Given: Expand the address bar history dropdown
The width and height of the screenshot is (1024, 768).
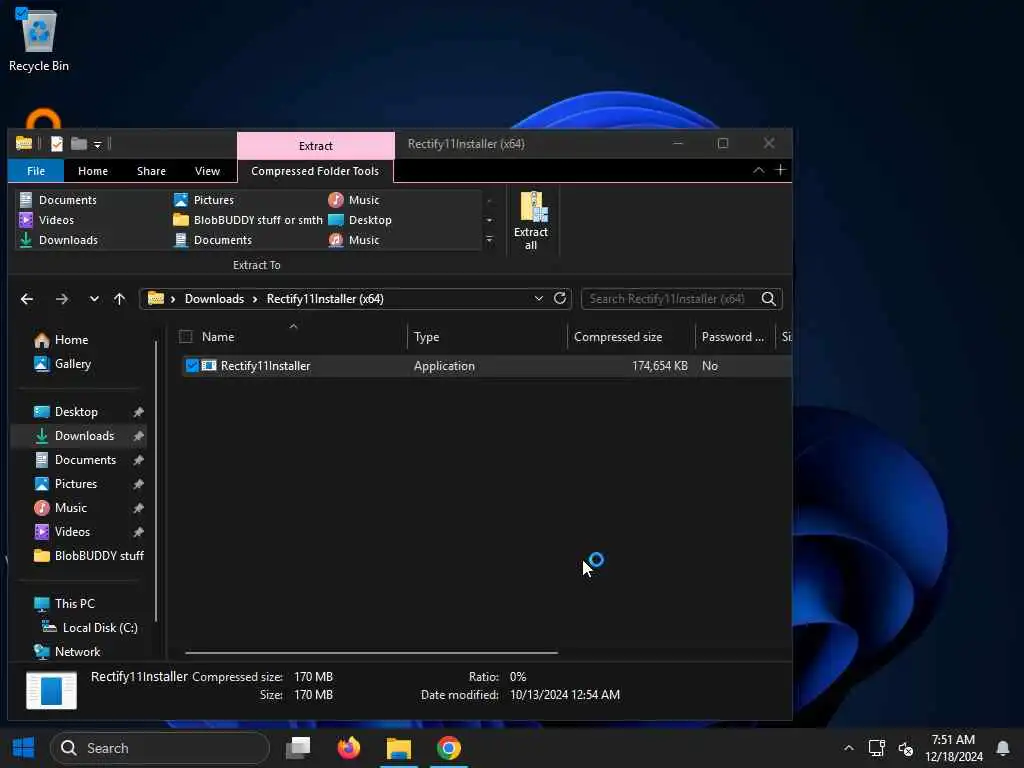Looking at the screenshot, I should (538, 298).
